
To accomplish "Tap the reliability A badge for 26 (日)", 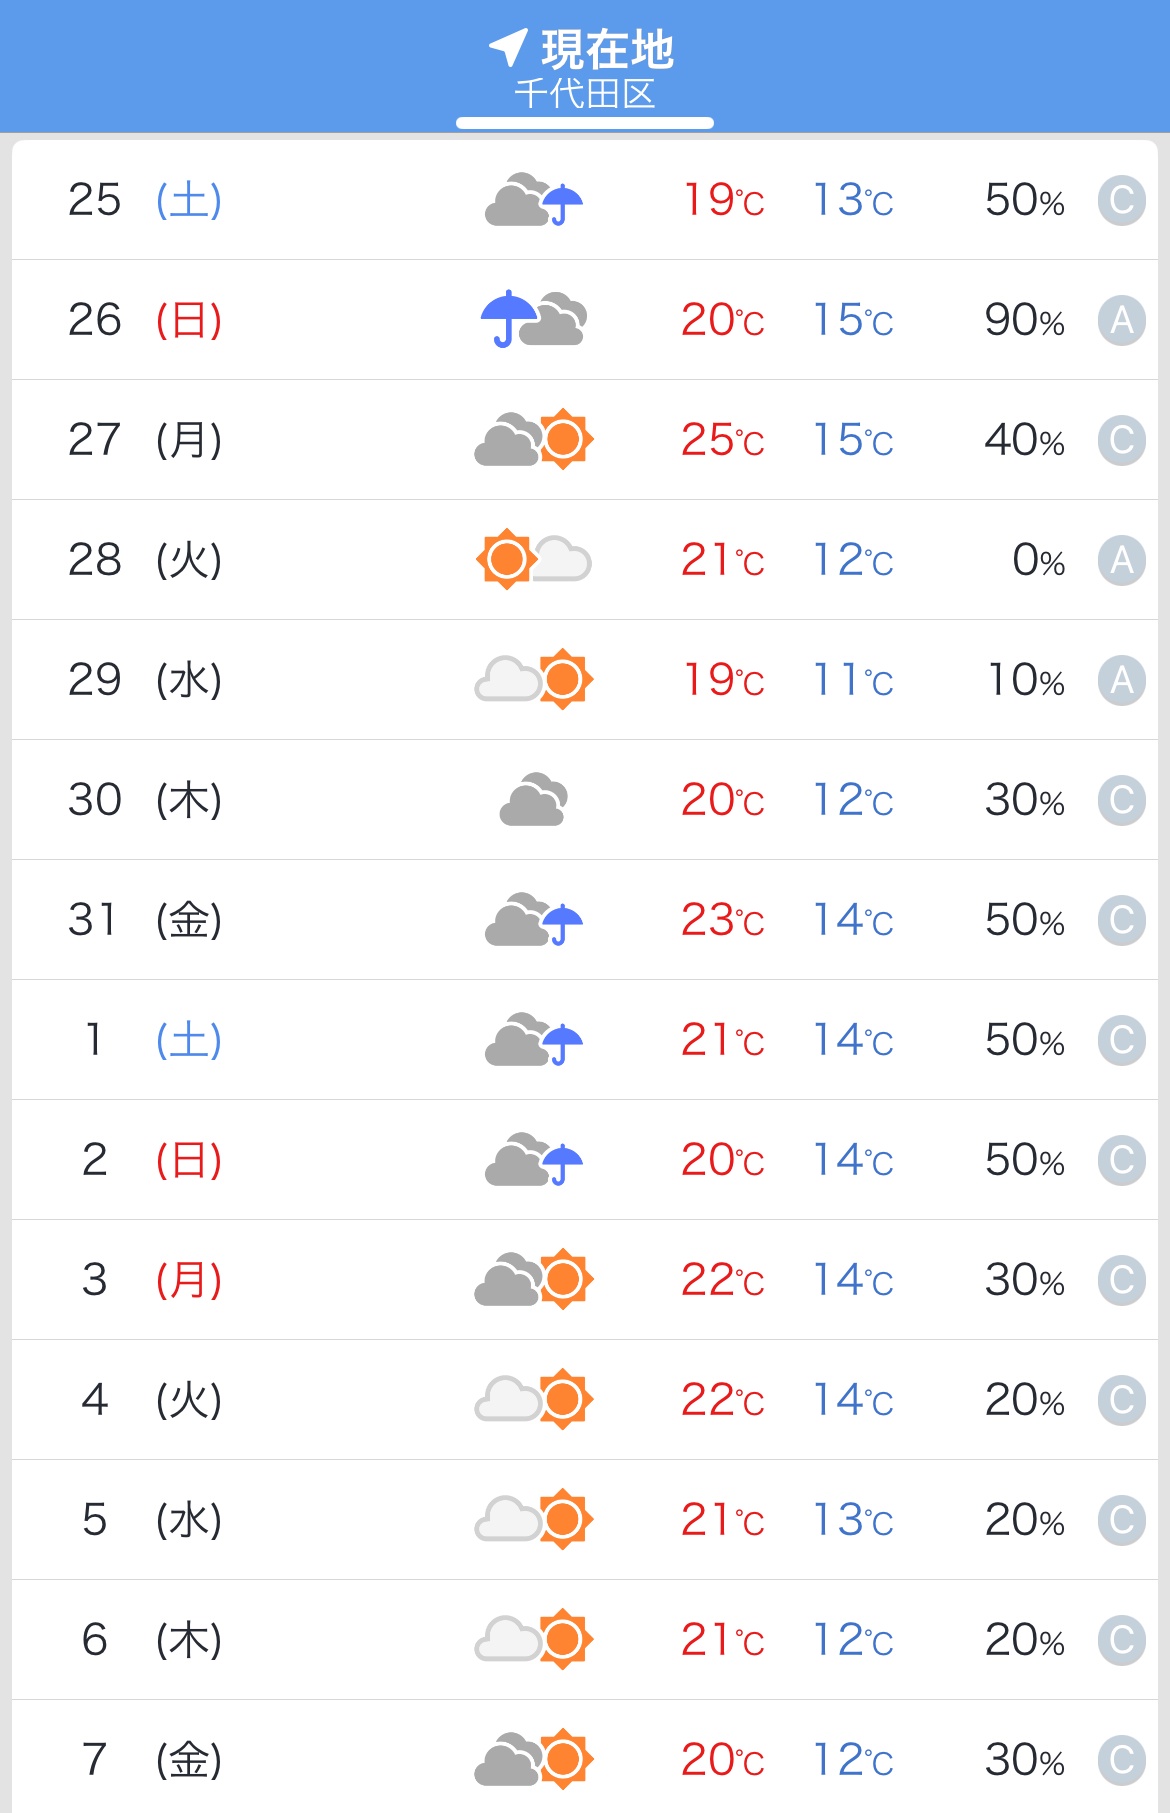I will 1121,320.
